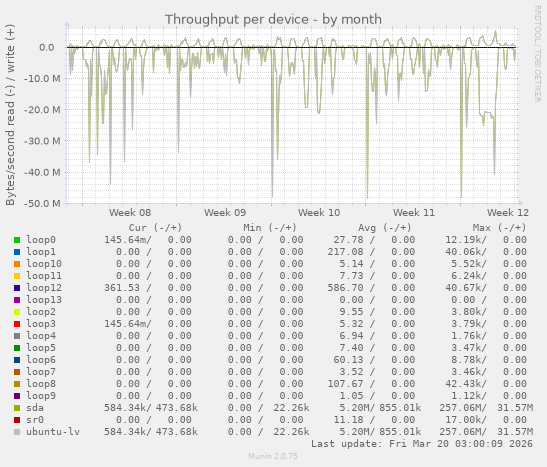Click the loop13 purple legend swatch
This screenshot has height=467, width=547.
pos(17,300)
